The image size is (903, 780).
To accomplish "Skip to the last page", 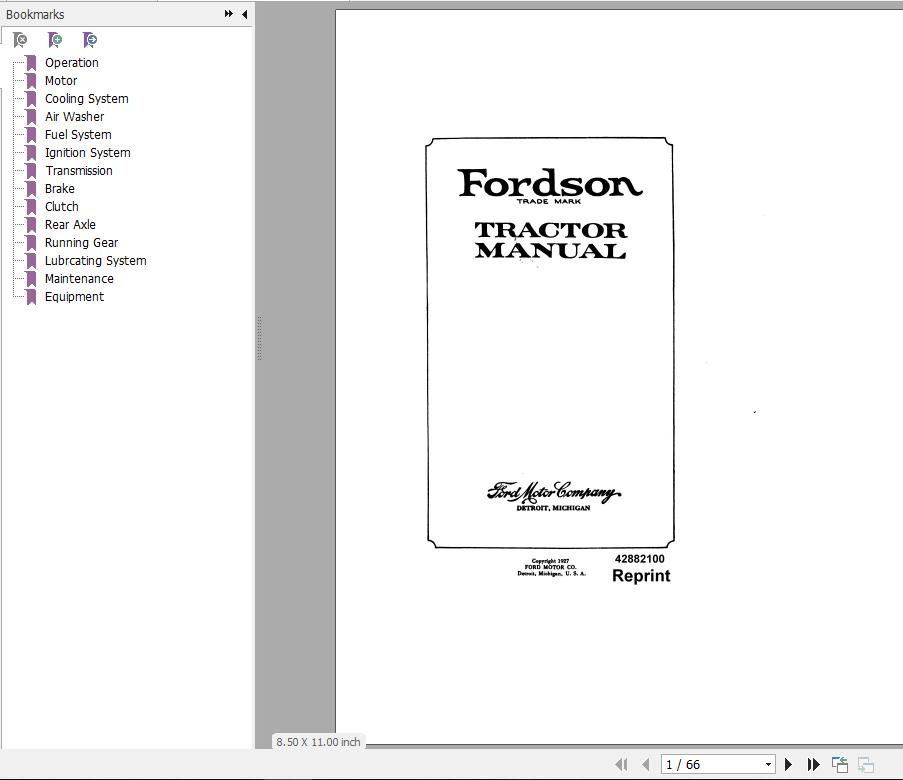I will pyautogui.click(x=812, y=763).
